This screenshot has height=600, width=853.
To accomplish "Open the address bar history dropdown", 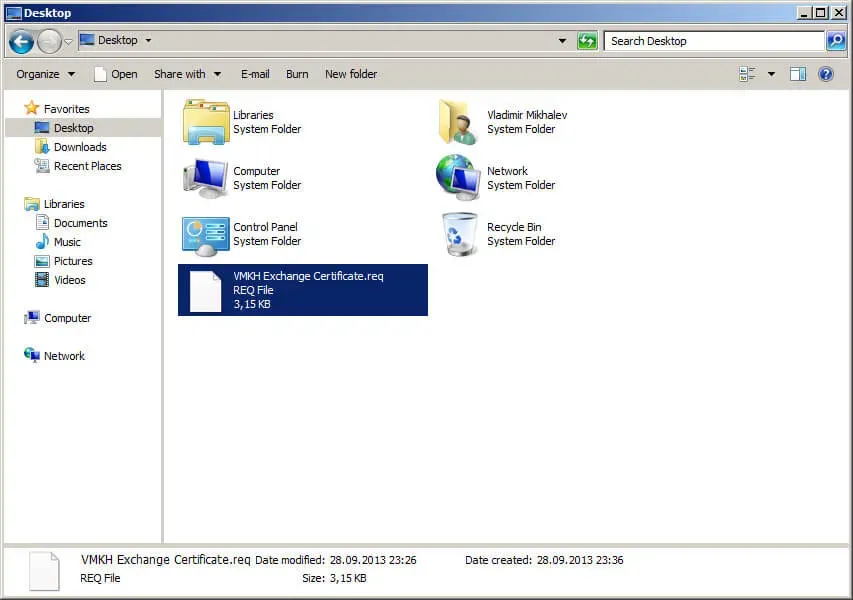I will (x=562, y=41).
